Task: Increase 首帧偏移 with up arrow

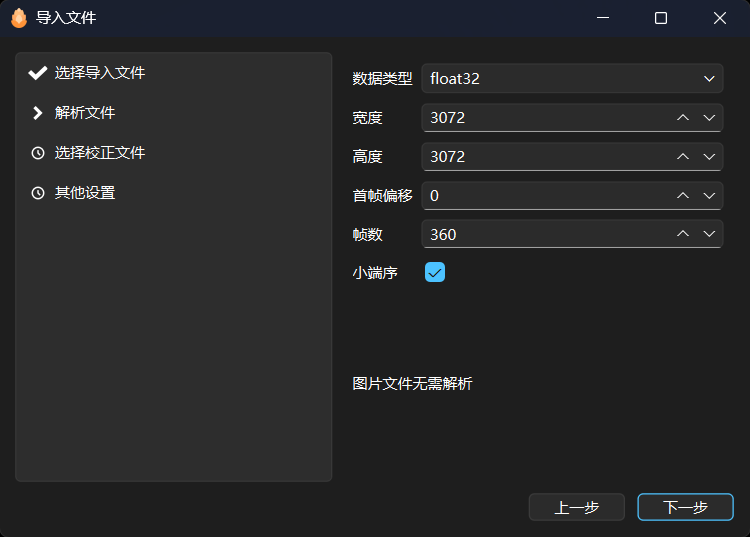Action: coord(683,195)
